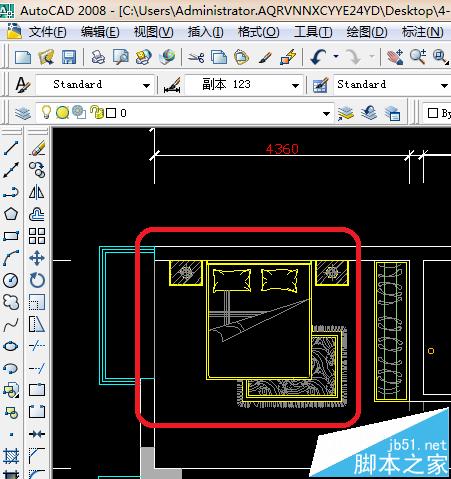Select the Spline tool
Image resolution: width=451 pixels, height=479 pixels.
pos(11,324)
